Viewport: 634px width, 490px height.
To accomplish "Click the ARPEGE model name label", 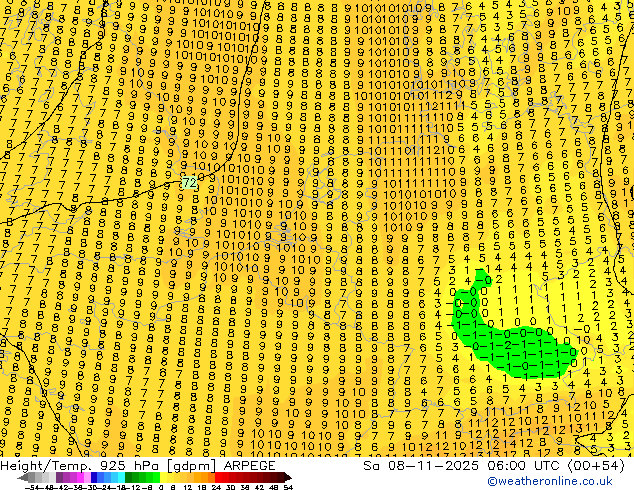I will point(249,466).
